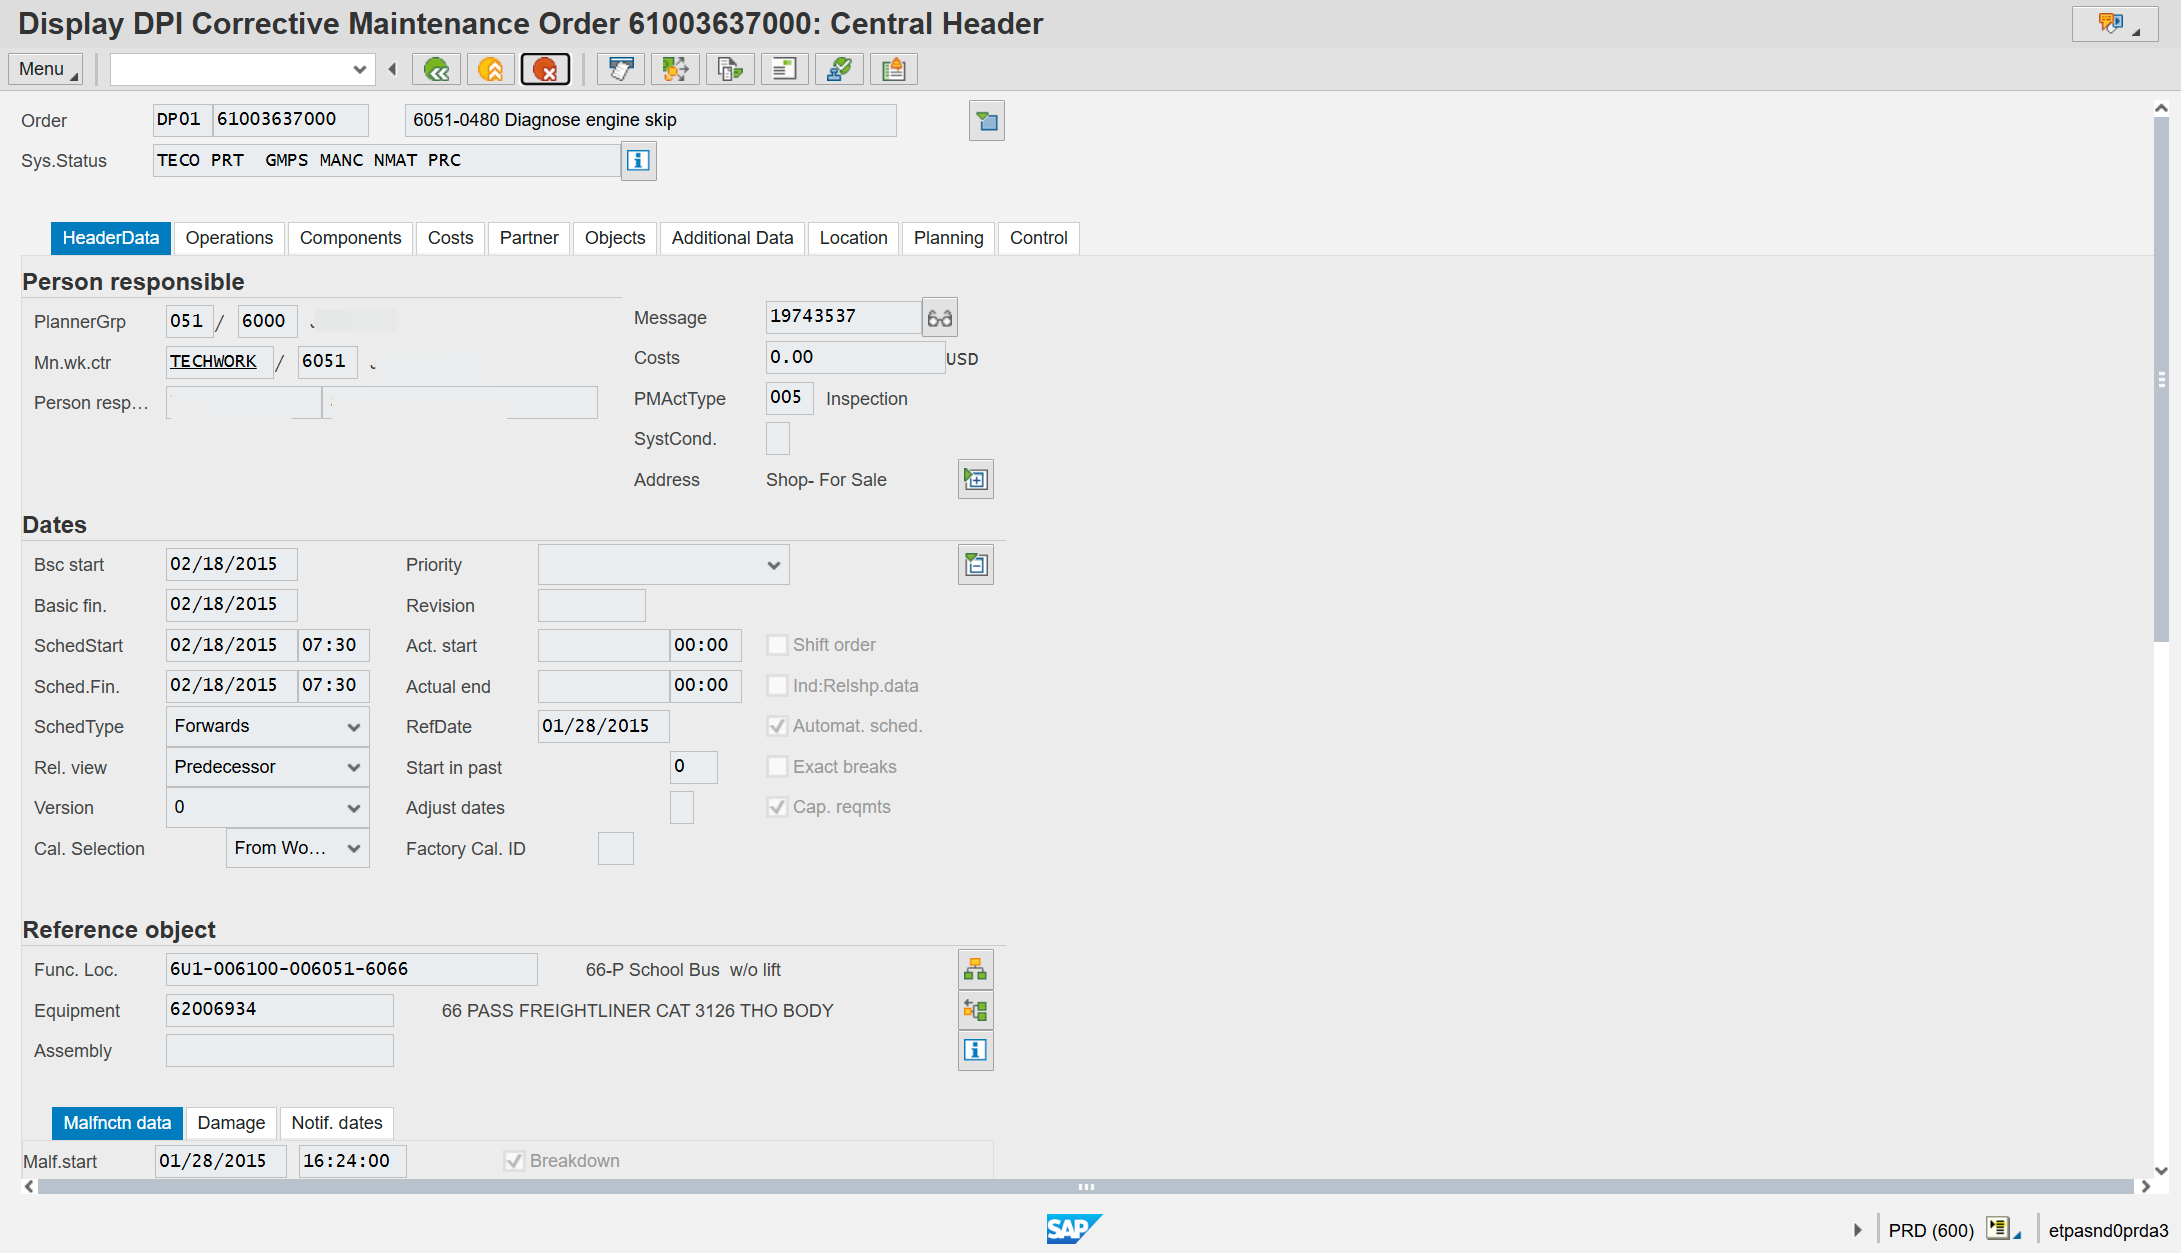The height and width of the screenshot is (1253, 2181).
Task: Display message via glasses icon
Action: click(x=940, y=317)
